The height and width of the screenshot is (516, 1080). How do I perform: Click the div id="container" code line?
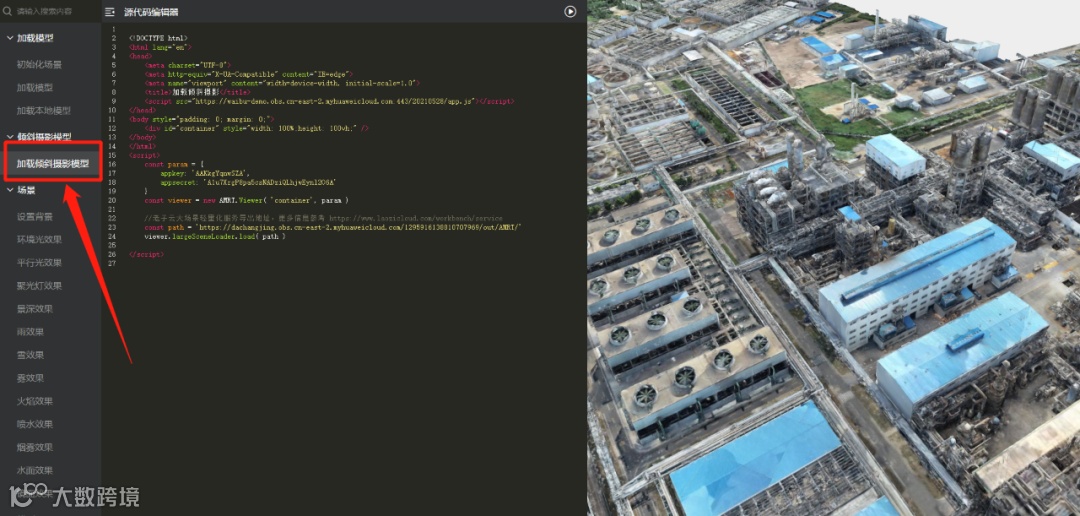click(x=256, y=128)
